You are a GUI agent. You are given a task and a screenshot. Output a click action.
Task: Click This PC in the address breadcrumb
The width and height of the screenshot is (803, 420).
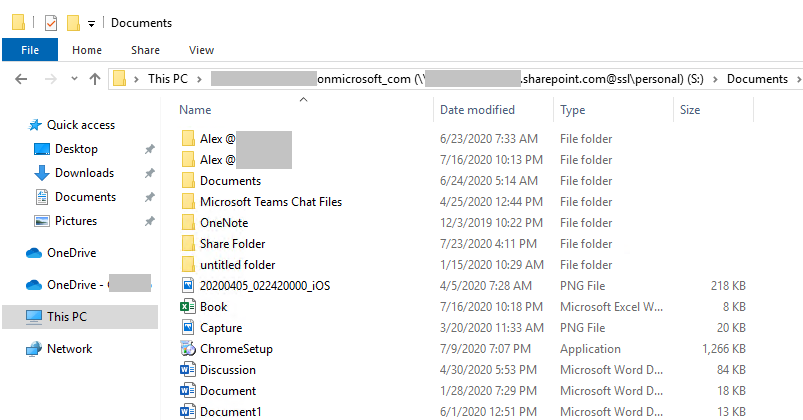point(167,79)
